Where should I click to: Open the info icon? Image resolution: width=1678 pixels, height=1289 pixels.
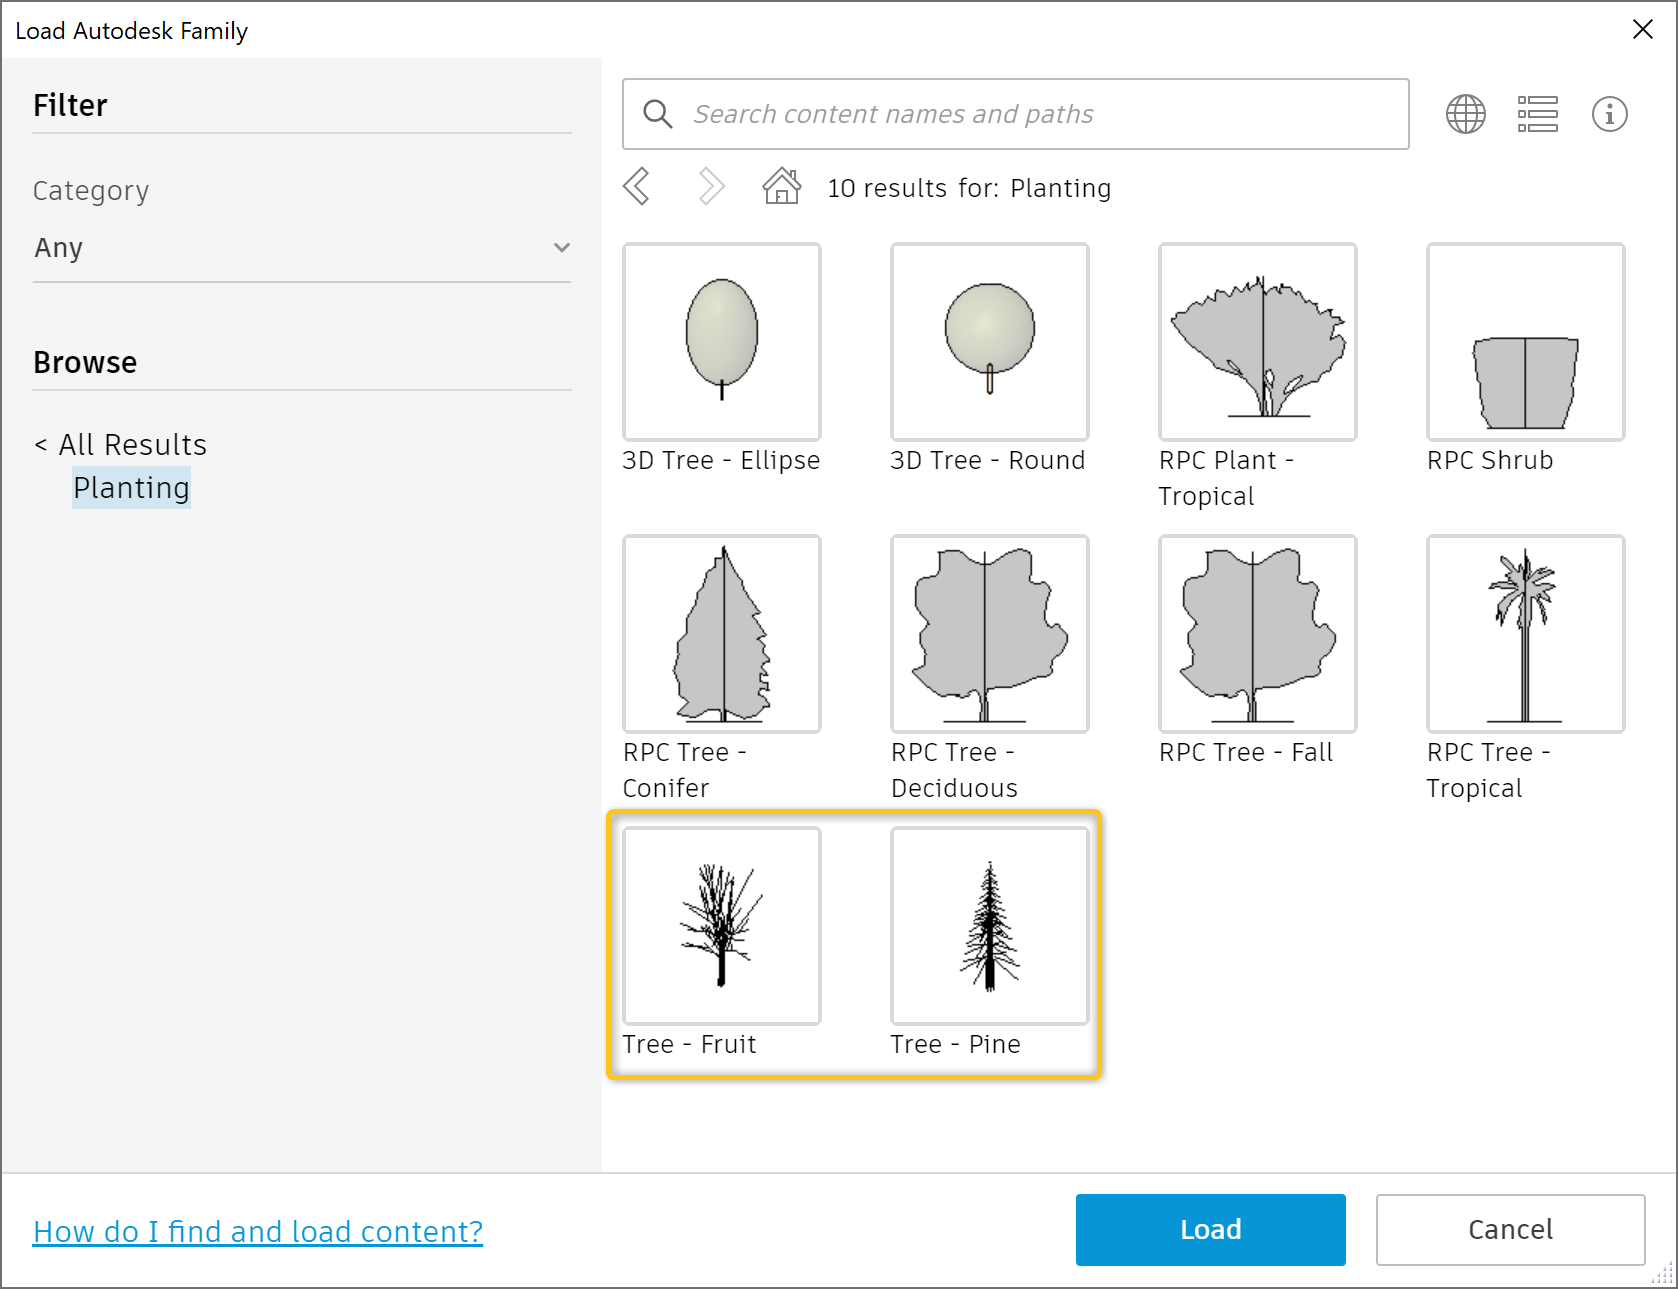[x=1609, y=114]
